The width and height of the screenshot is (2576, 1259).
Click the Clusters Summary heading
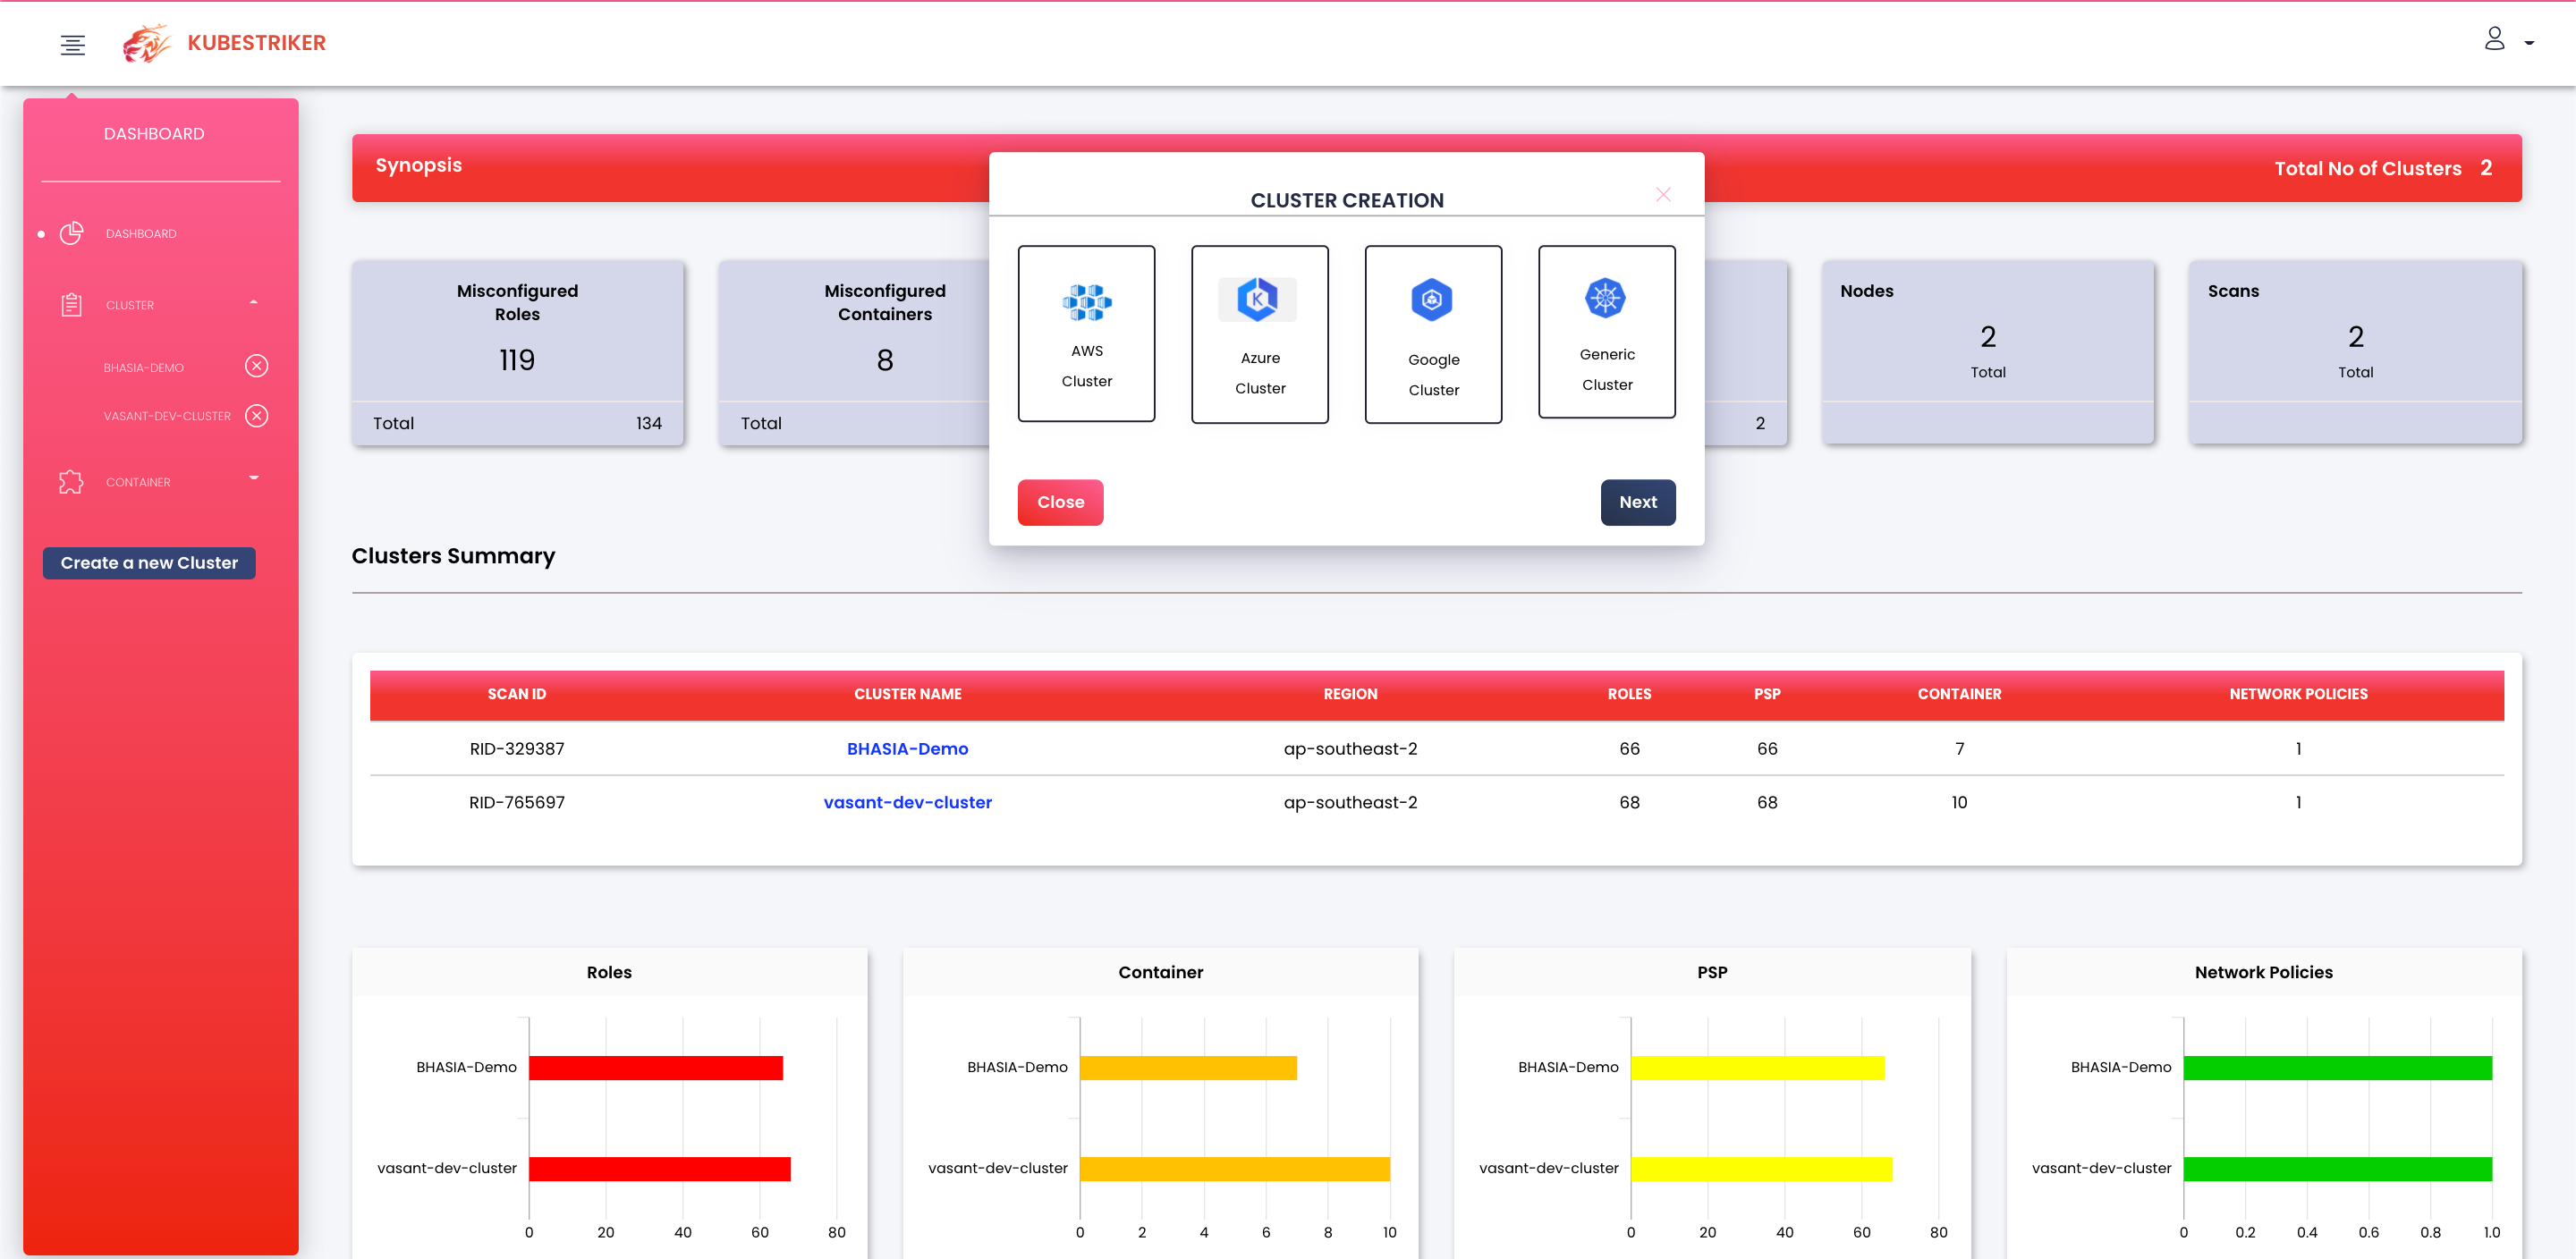pos(453,556)
